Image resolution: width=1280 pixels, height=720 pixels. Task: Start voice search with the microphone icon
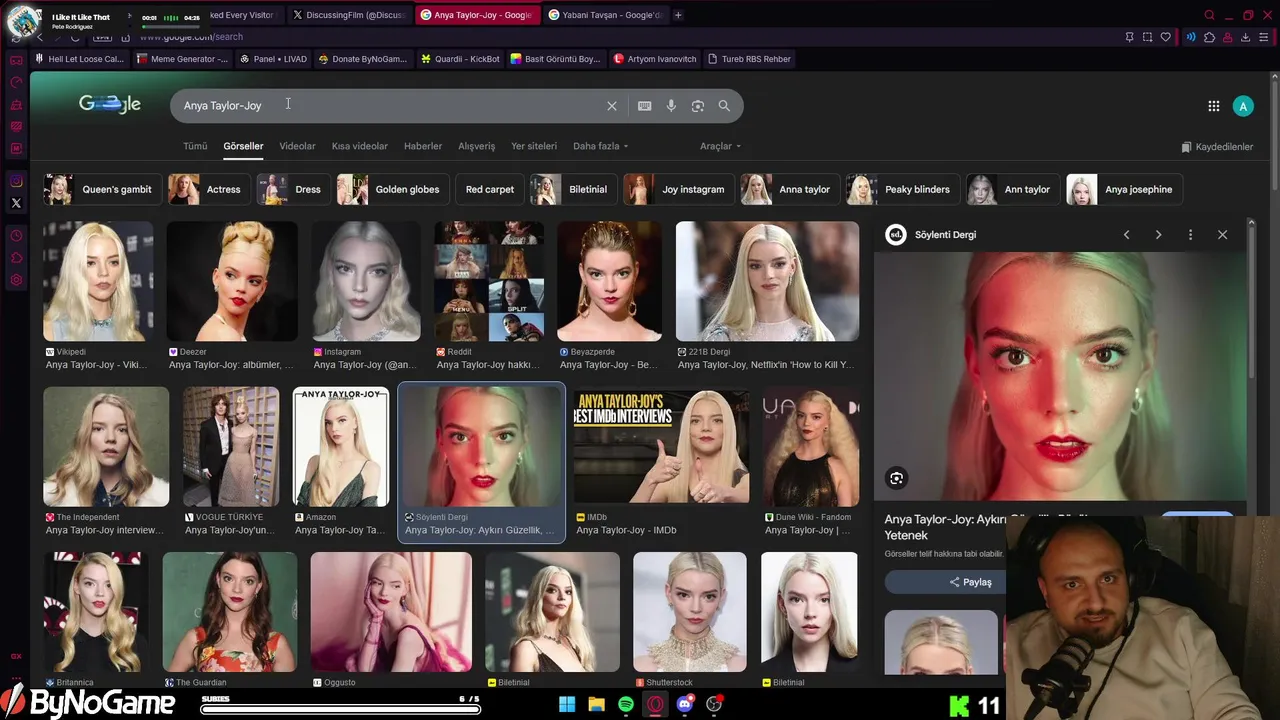click(x=671, y=106)
